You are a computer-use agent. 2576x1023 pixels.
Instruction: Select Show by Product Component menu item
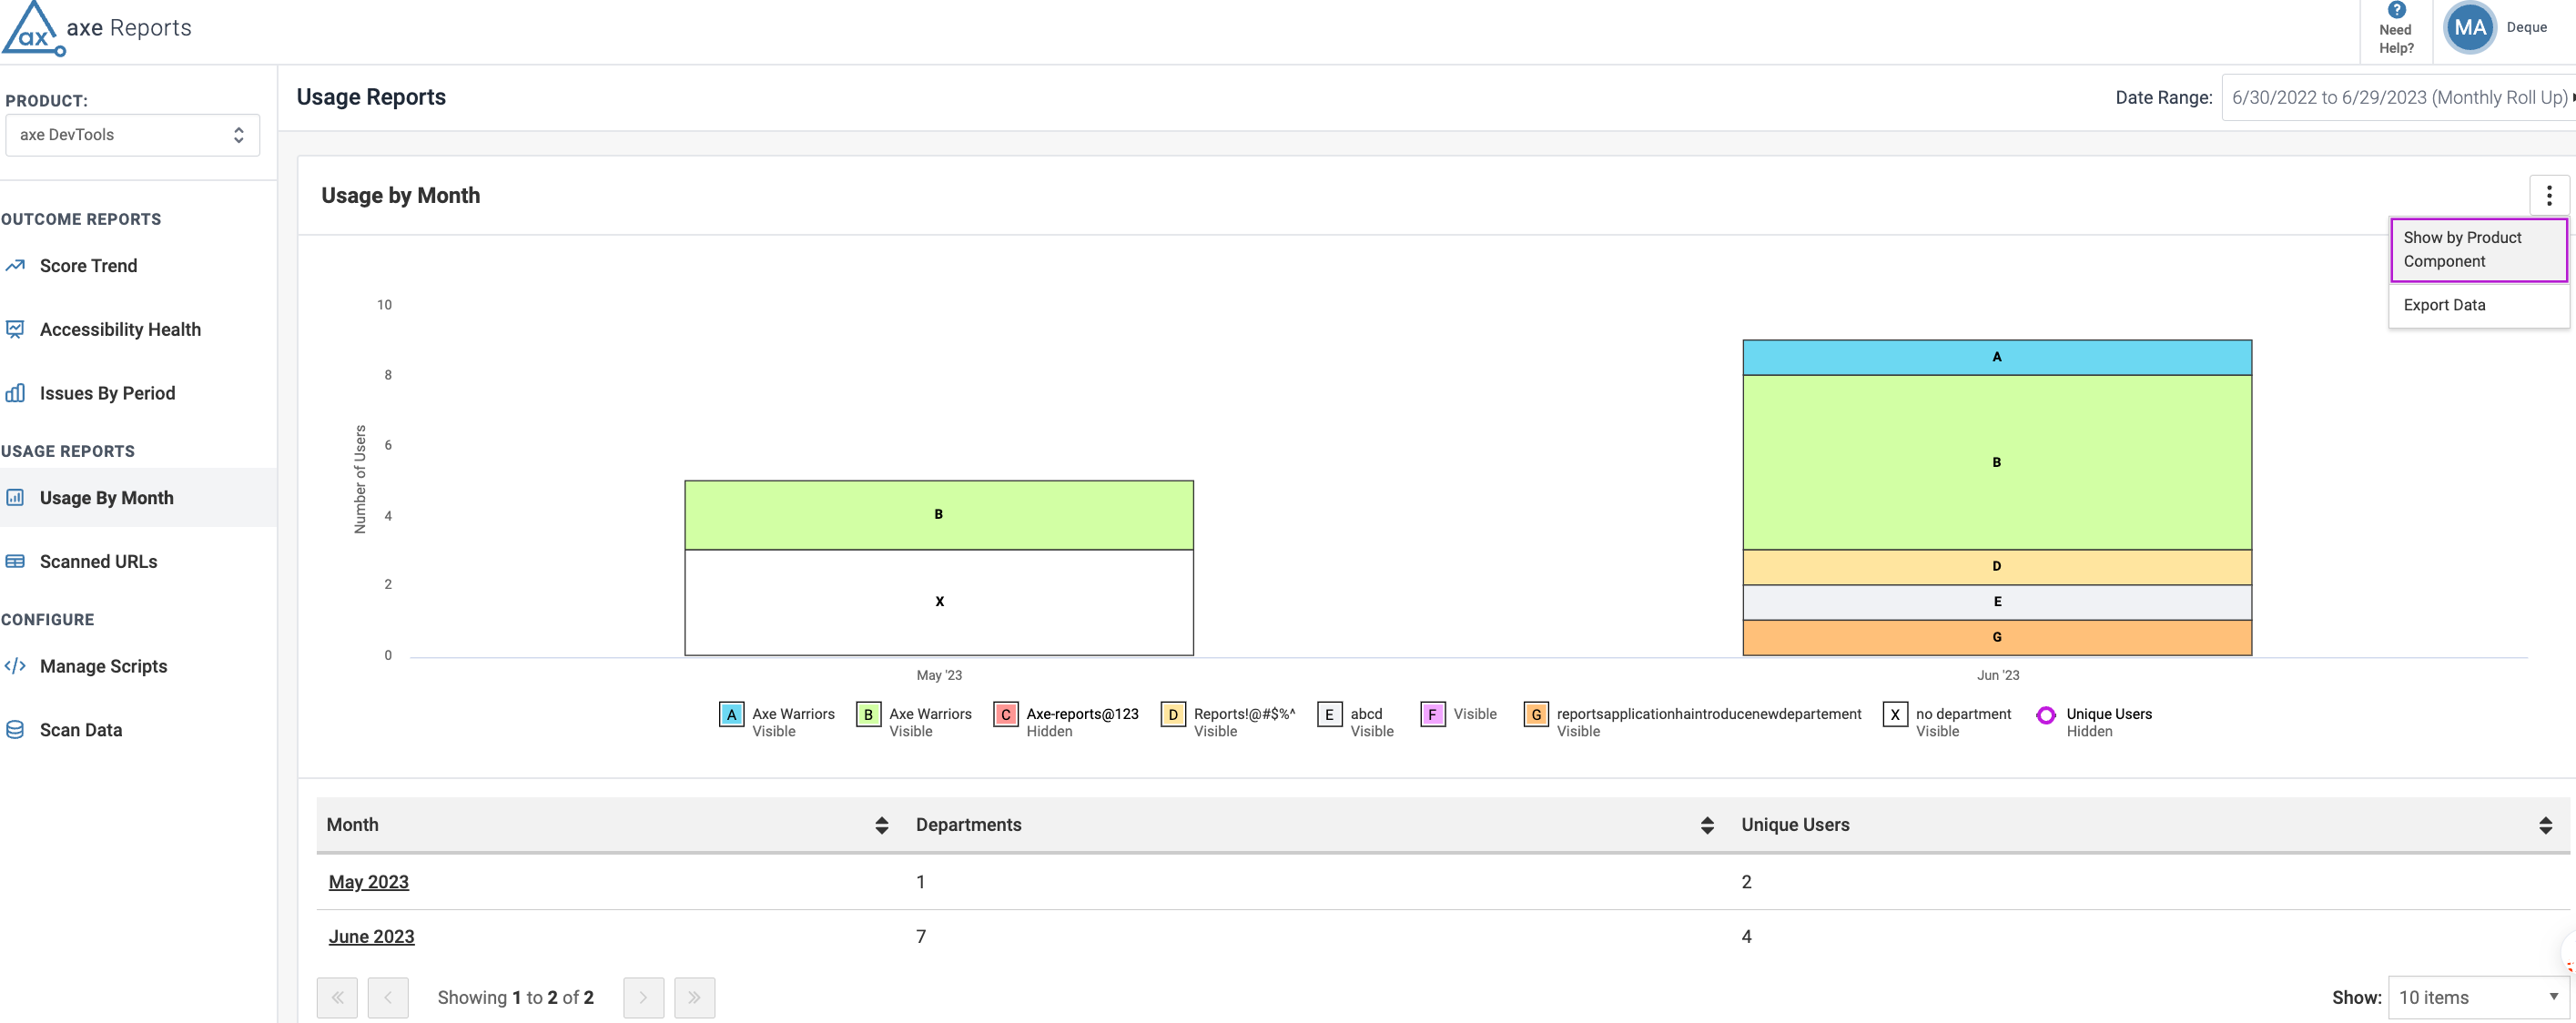click(2478, 250)
